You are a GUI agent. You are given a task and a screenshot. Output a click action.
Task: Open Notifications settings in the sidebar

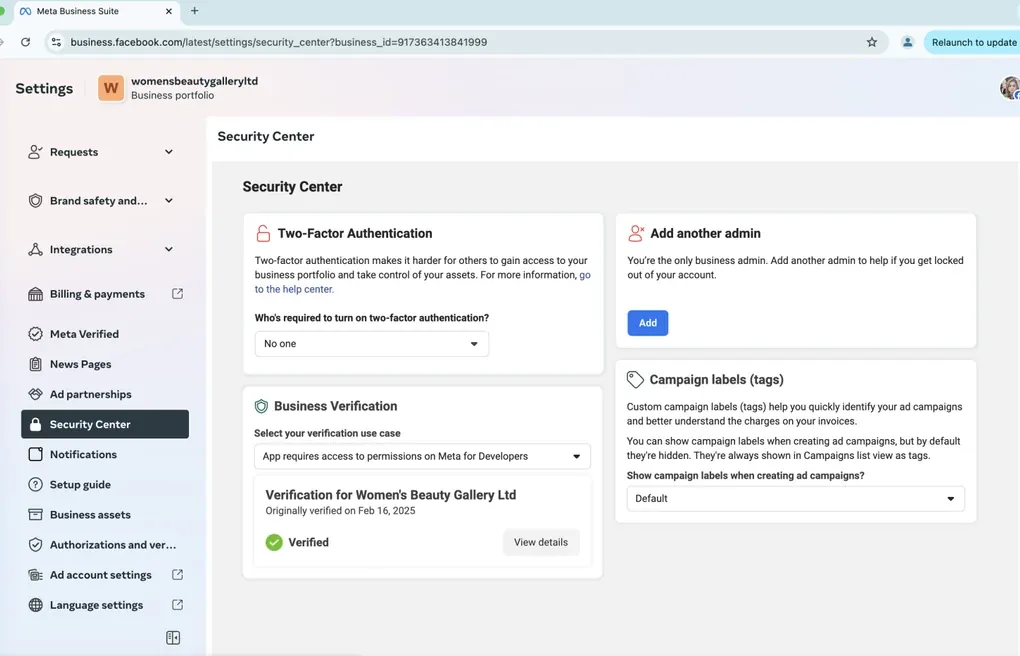[x=105, y=454]
